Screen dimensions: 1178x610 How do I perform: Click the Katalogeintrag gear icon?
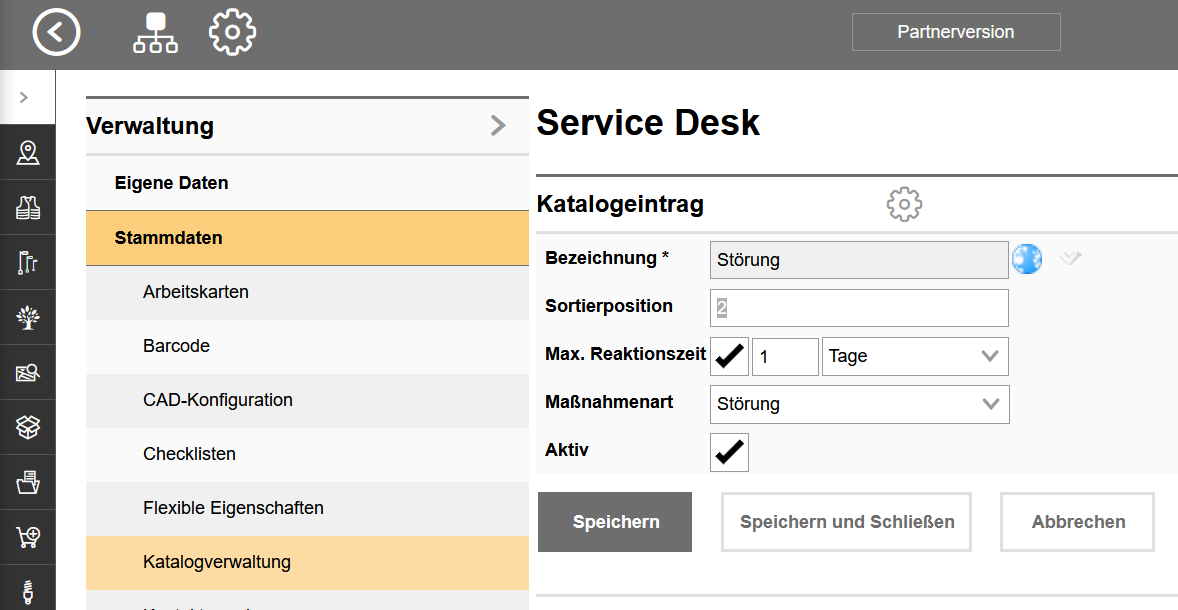[x=905, y=204]
